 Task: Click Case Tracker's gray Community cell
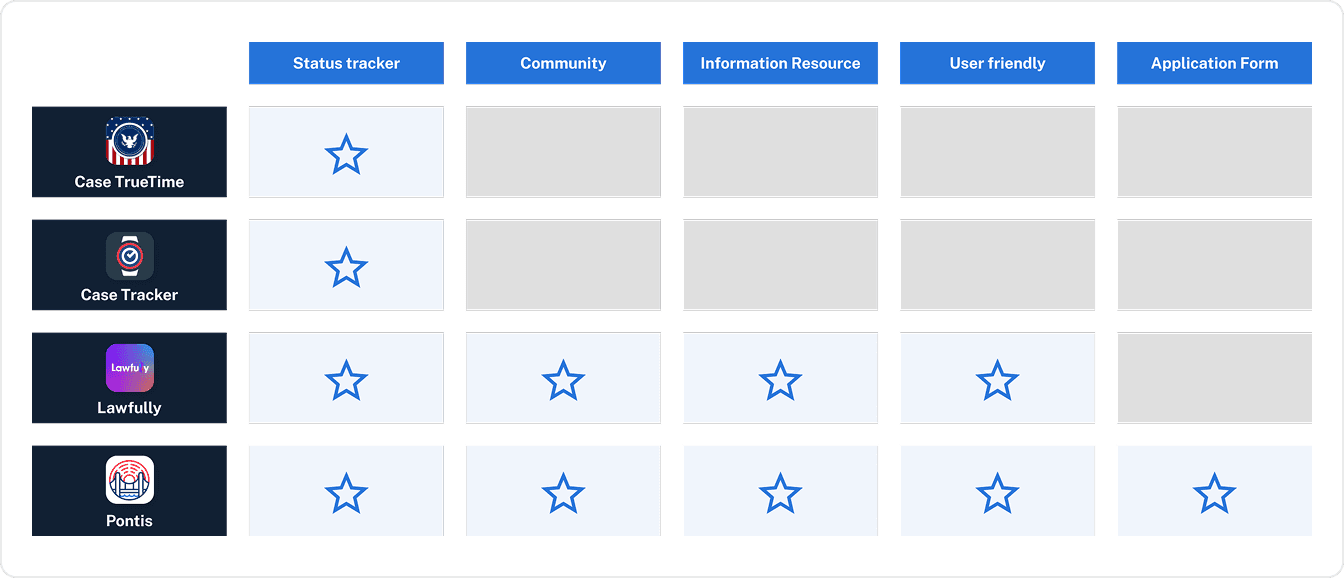563,265
